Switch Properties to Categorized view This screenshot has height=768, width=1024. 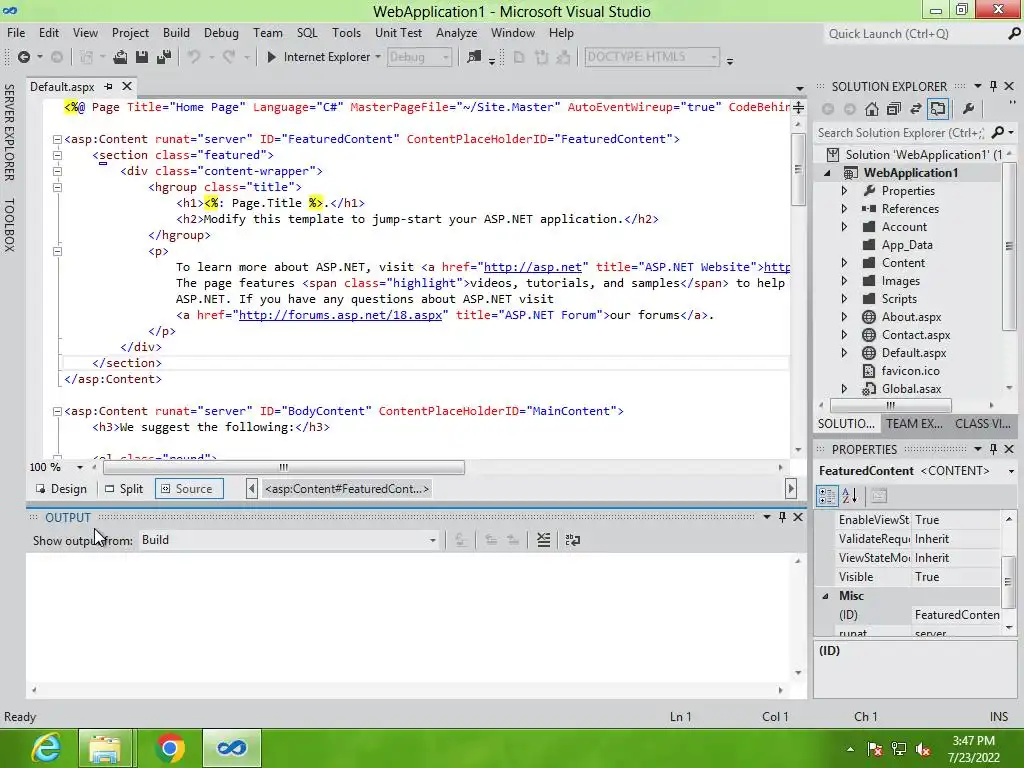click(827, 496)
